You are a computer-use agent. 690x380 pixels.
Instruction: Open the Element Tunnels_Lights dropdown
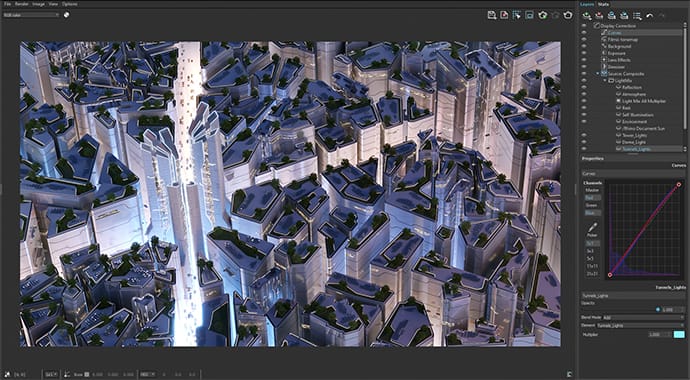[641, 325]
